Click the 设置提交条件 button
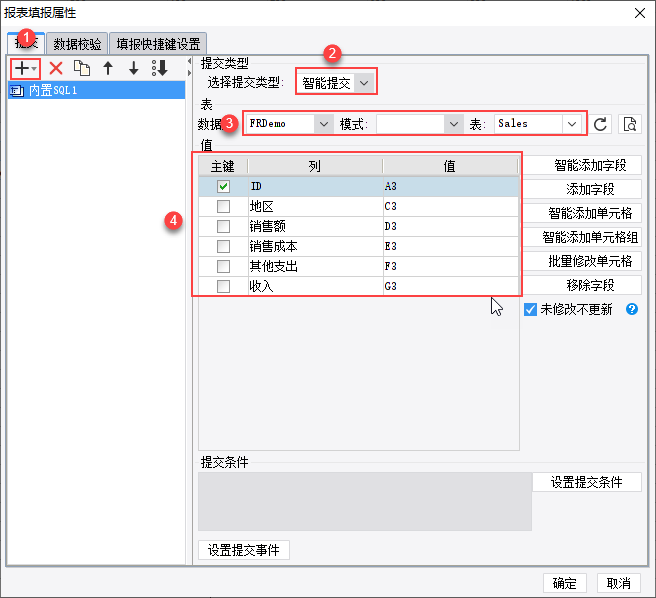The height and width of the screenshot is (598, 656). pyautogui.click(x=587, y=482)
